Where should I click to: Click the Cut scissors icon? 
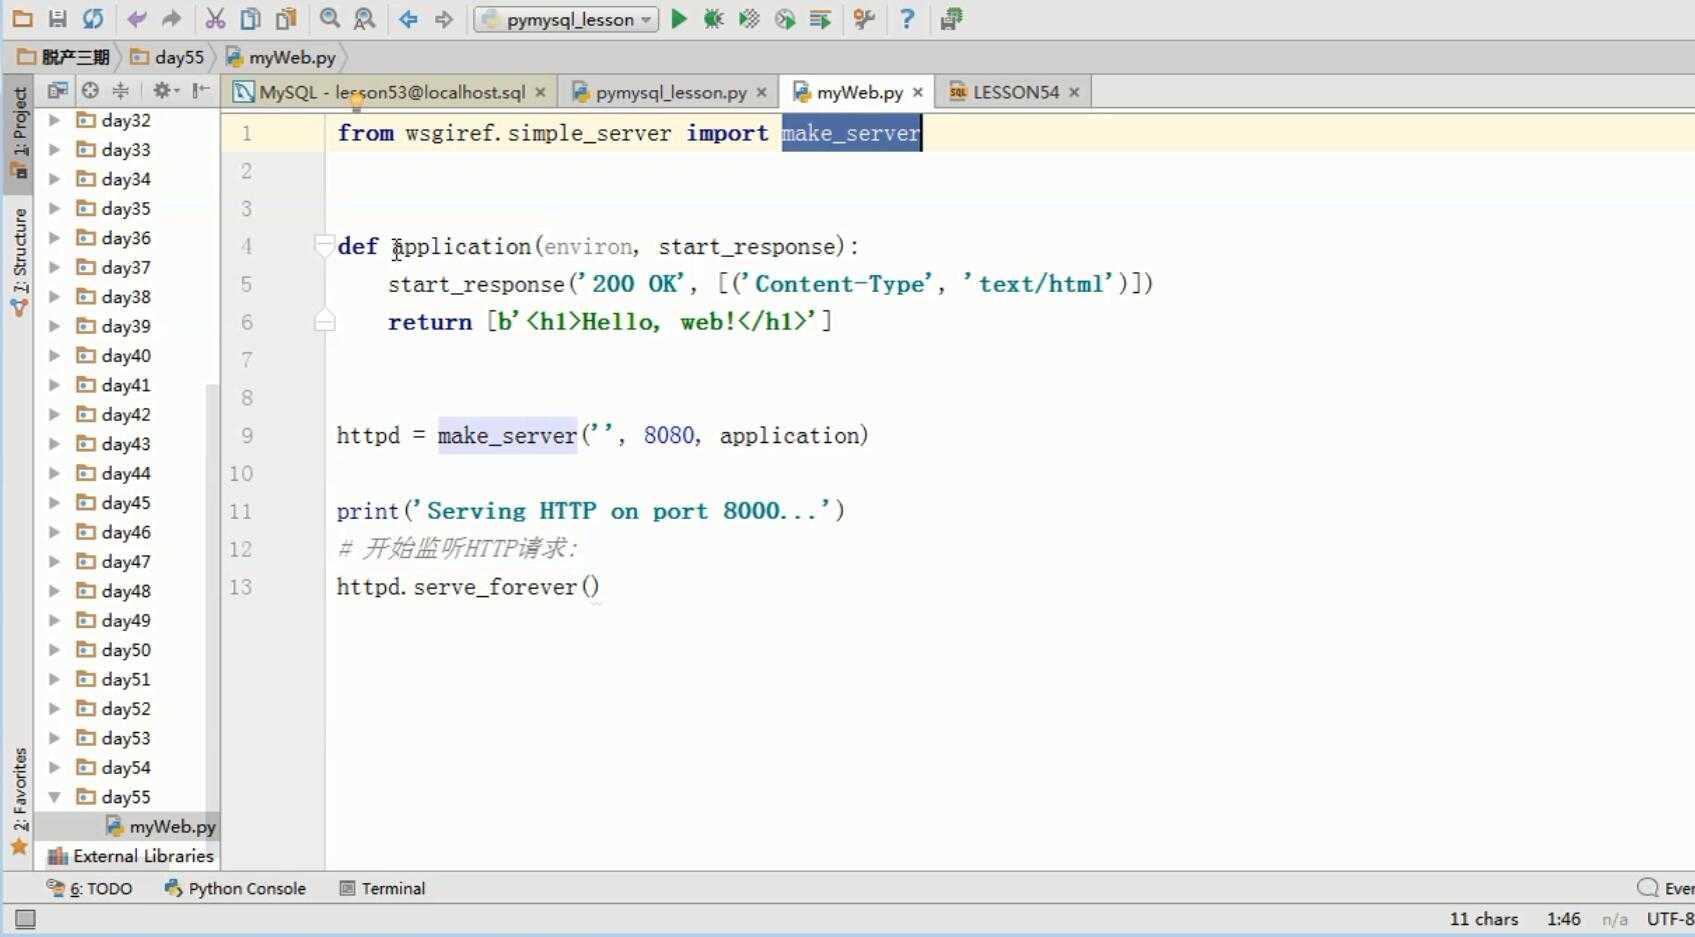[215, 19]
